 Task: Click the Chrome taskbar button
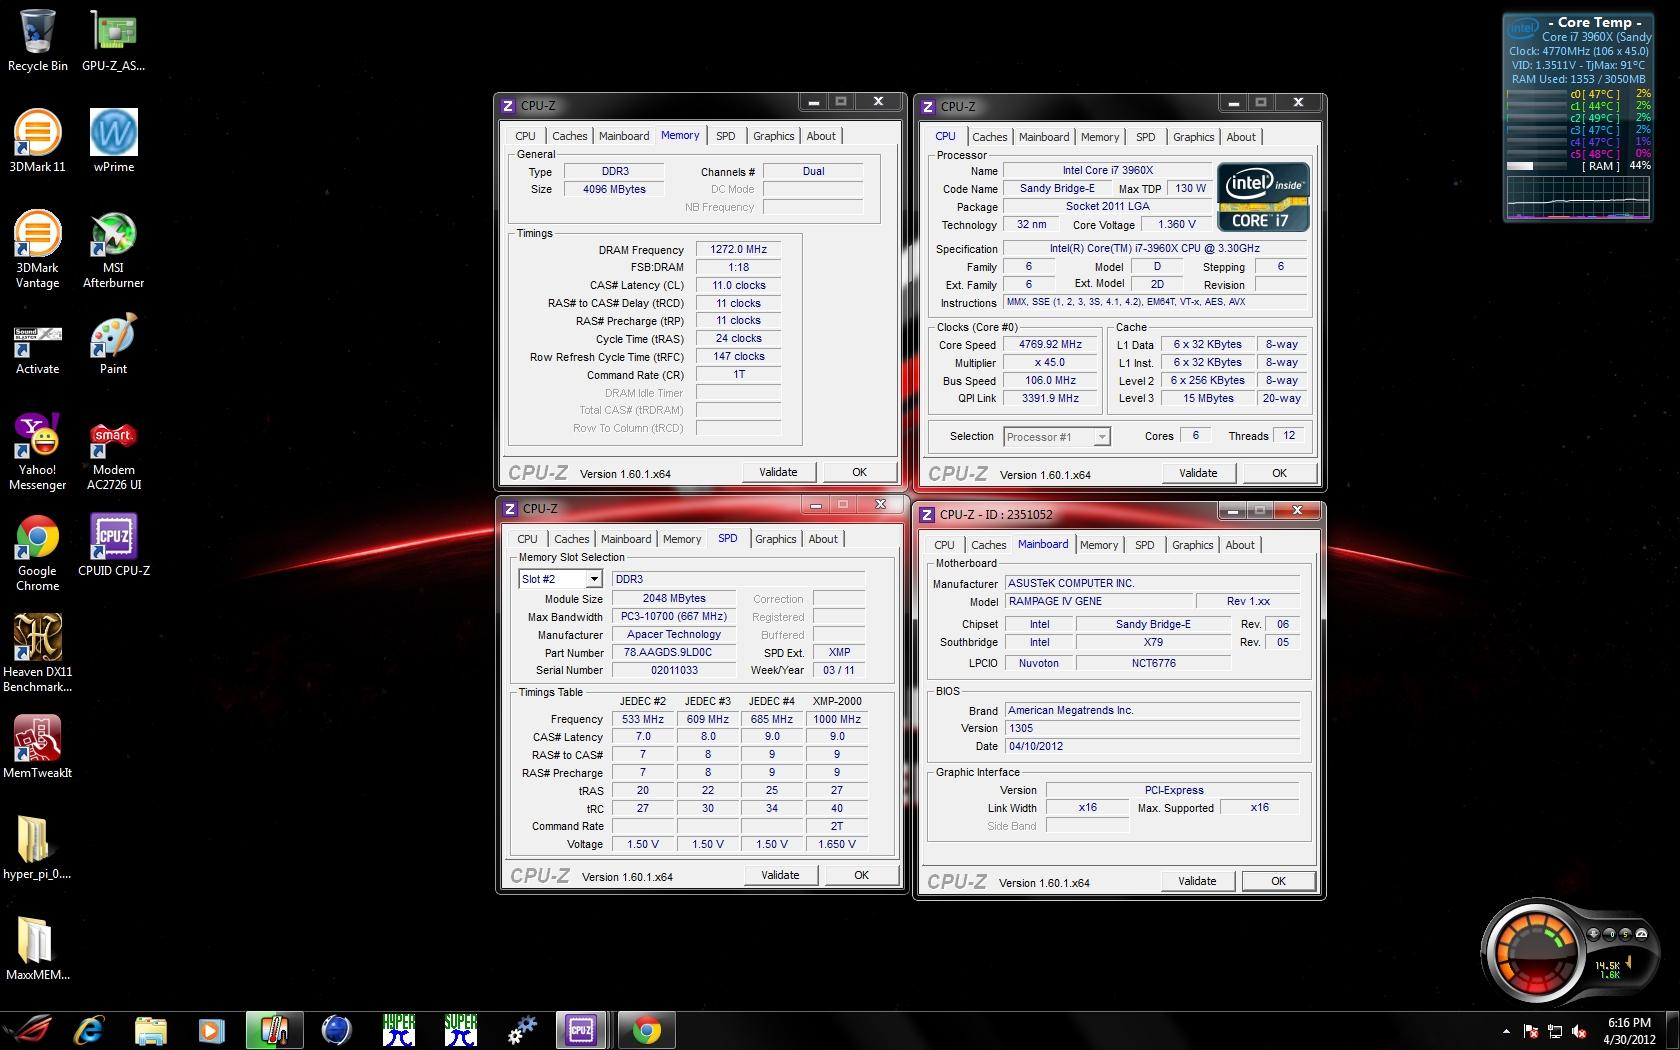pyautogui.click(x=646, y=1030)
